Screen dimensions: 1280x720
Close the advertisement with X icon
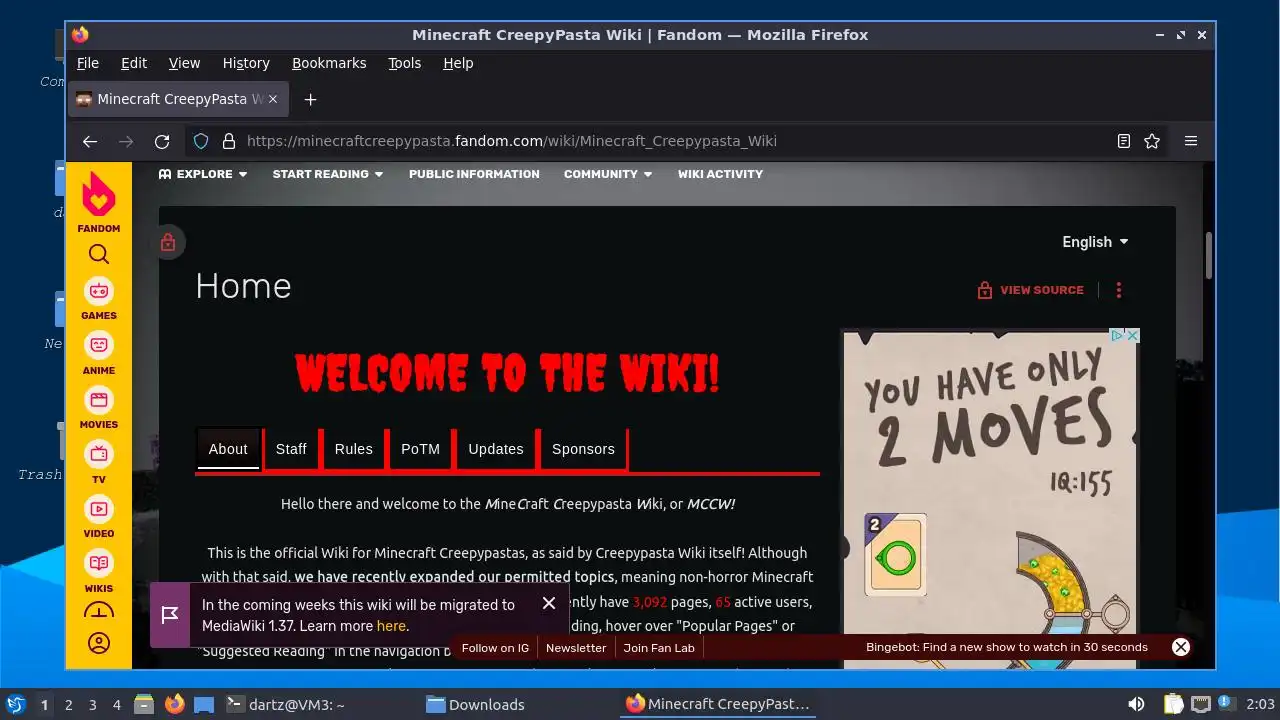tap(1133, 336)
